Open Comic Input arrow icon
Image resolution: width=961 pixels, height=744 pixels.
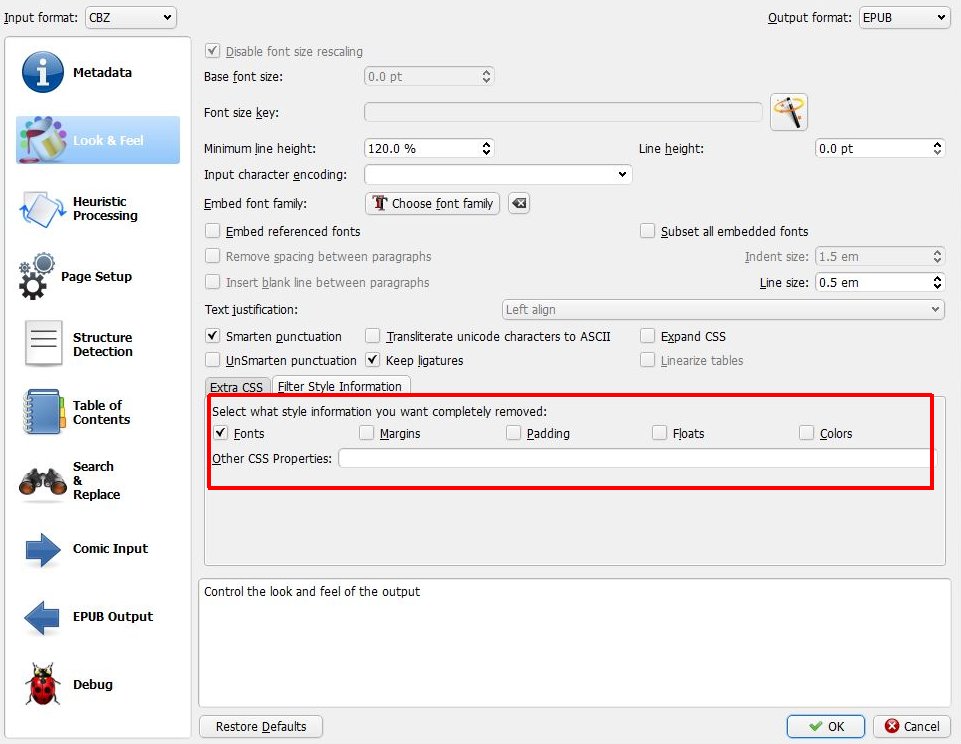(x=43, y=549)
